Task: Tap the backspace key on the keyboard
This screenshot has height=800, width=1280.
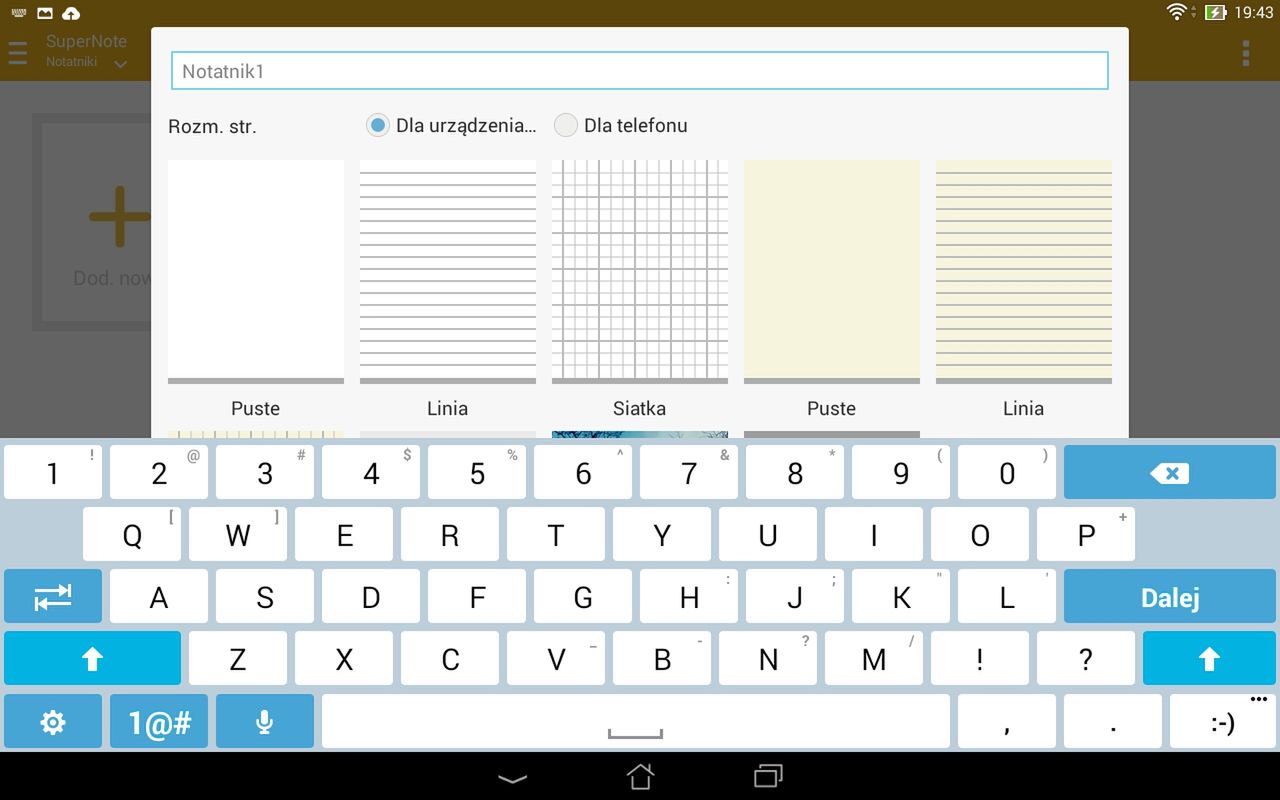Action: tap(1170, 472)
